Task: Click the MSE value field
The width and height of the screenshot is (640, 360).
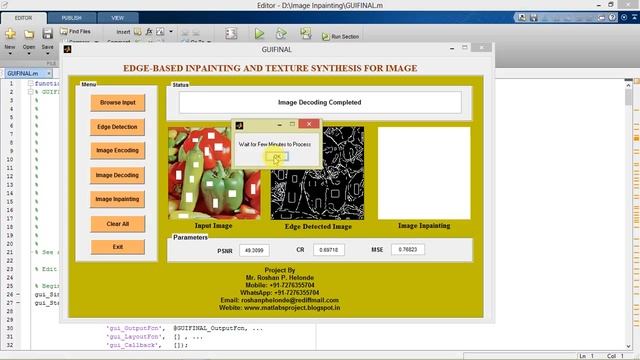Action: coord(408,249)
